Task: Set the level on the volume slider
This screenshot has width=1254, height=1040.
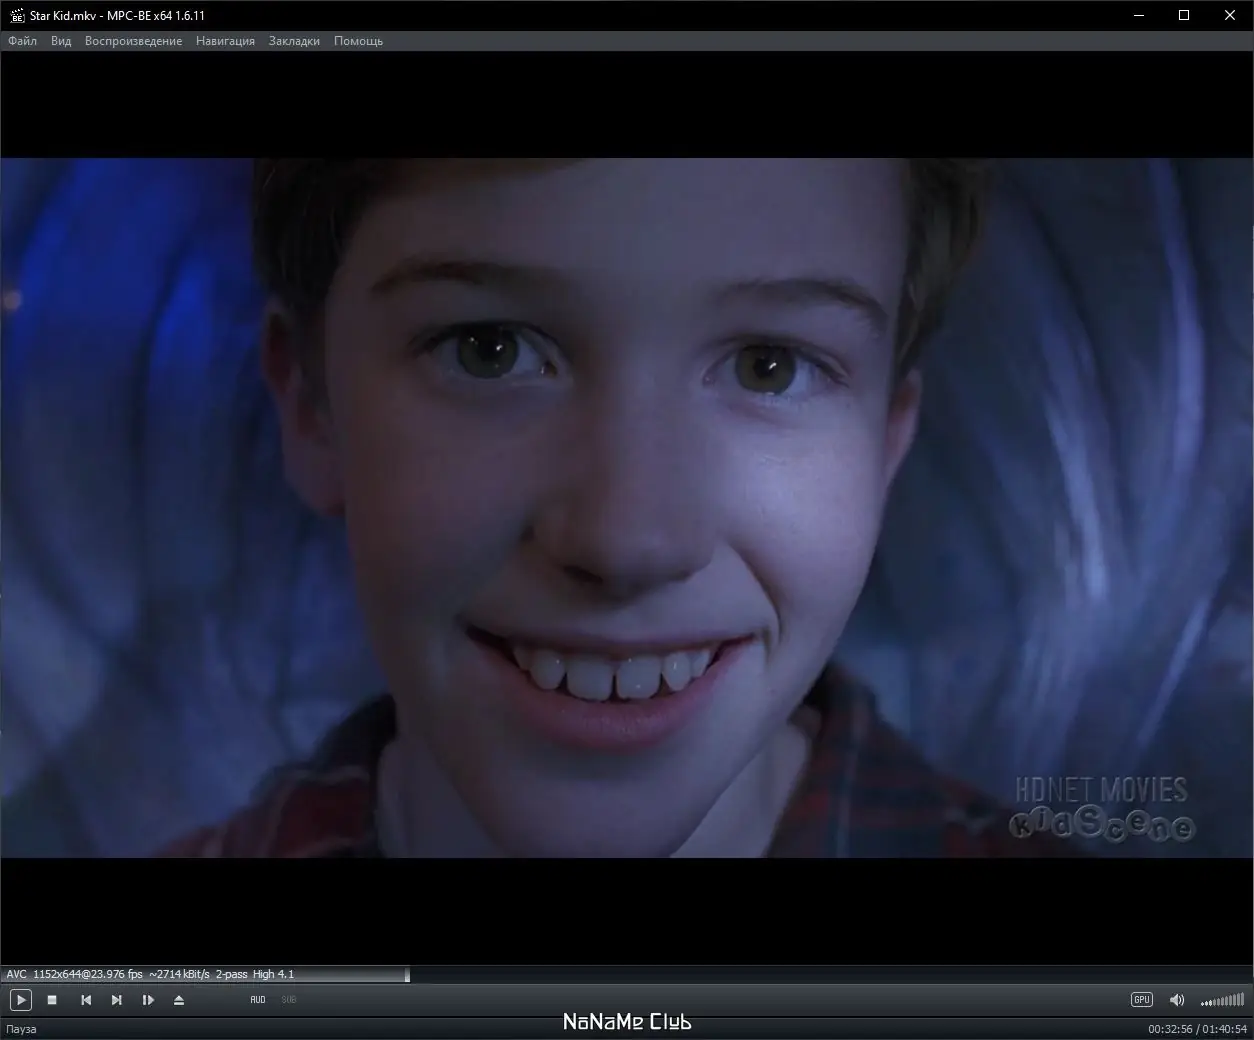Action: (x=1222, y=999)
